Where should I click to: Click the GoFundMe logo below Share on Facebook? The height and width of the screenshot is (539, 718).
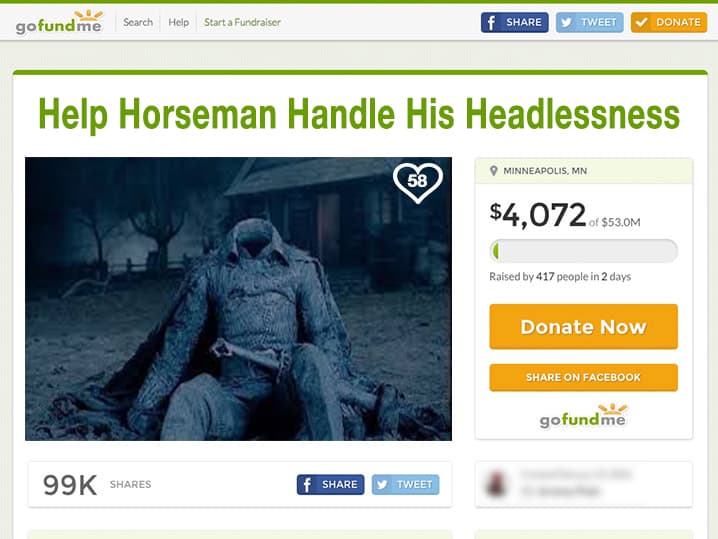point(583,415)
